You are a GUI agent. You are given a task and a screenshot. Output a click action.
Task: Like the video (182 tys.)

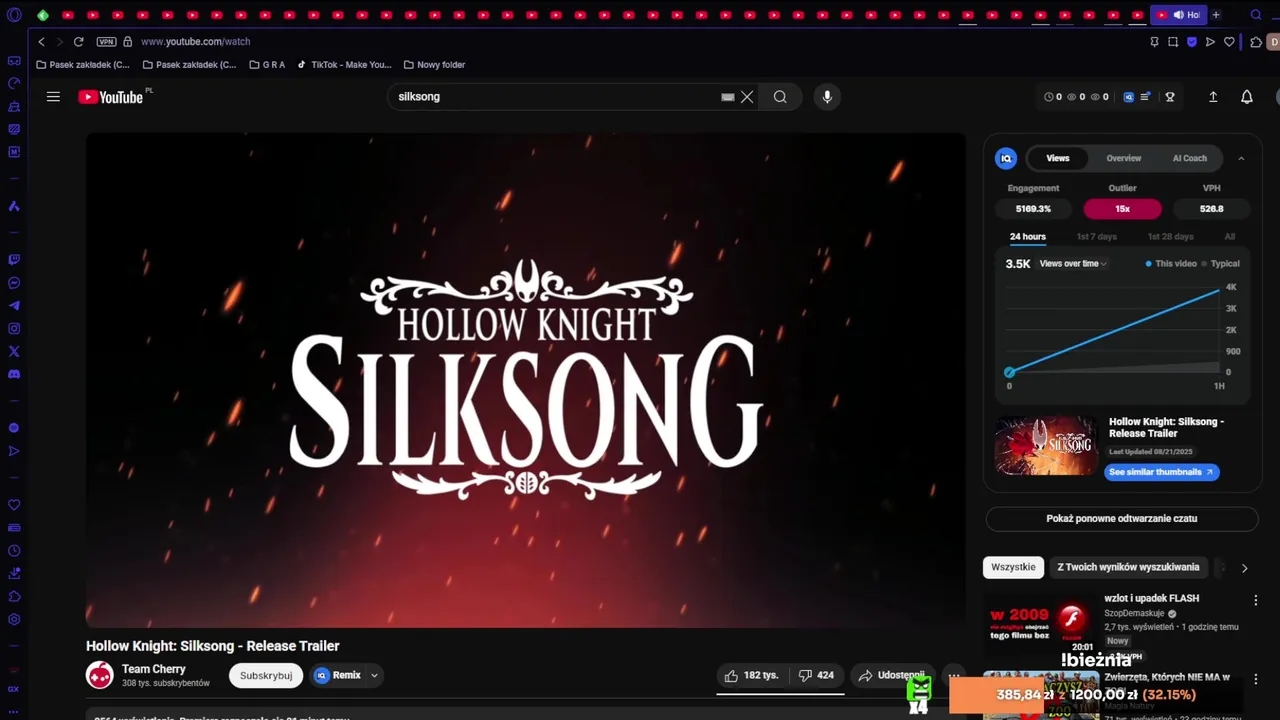(751, 676)
